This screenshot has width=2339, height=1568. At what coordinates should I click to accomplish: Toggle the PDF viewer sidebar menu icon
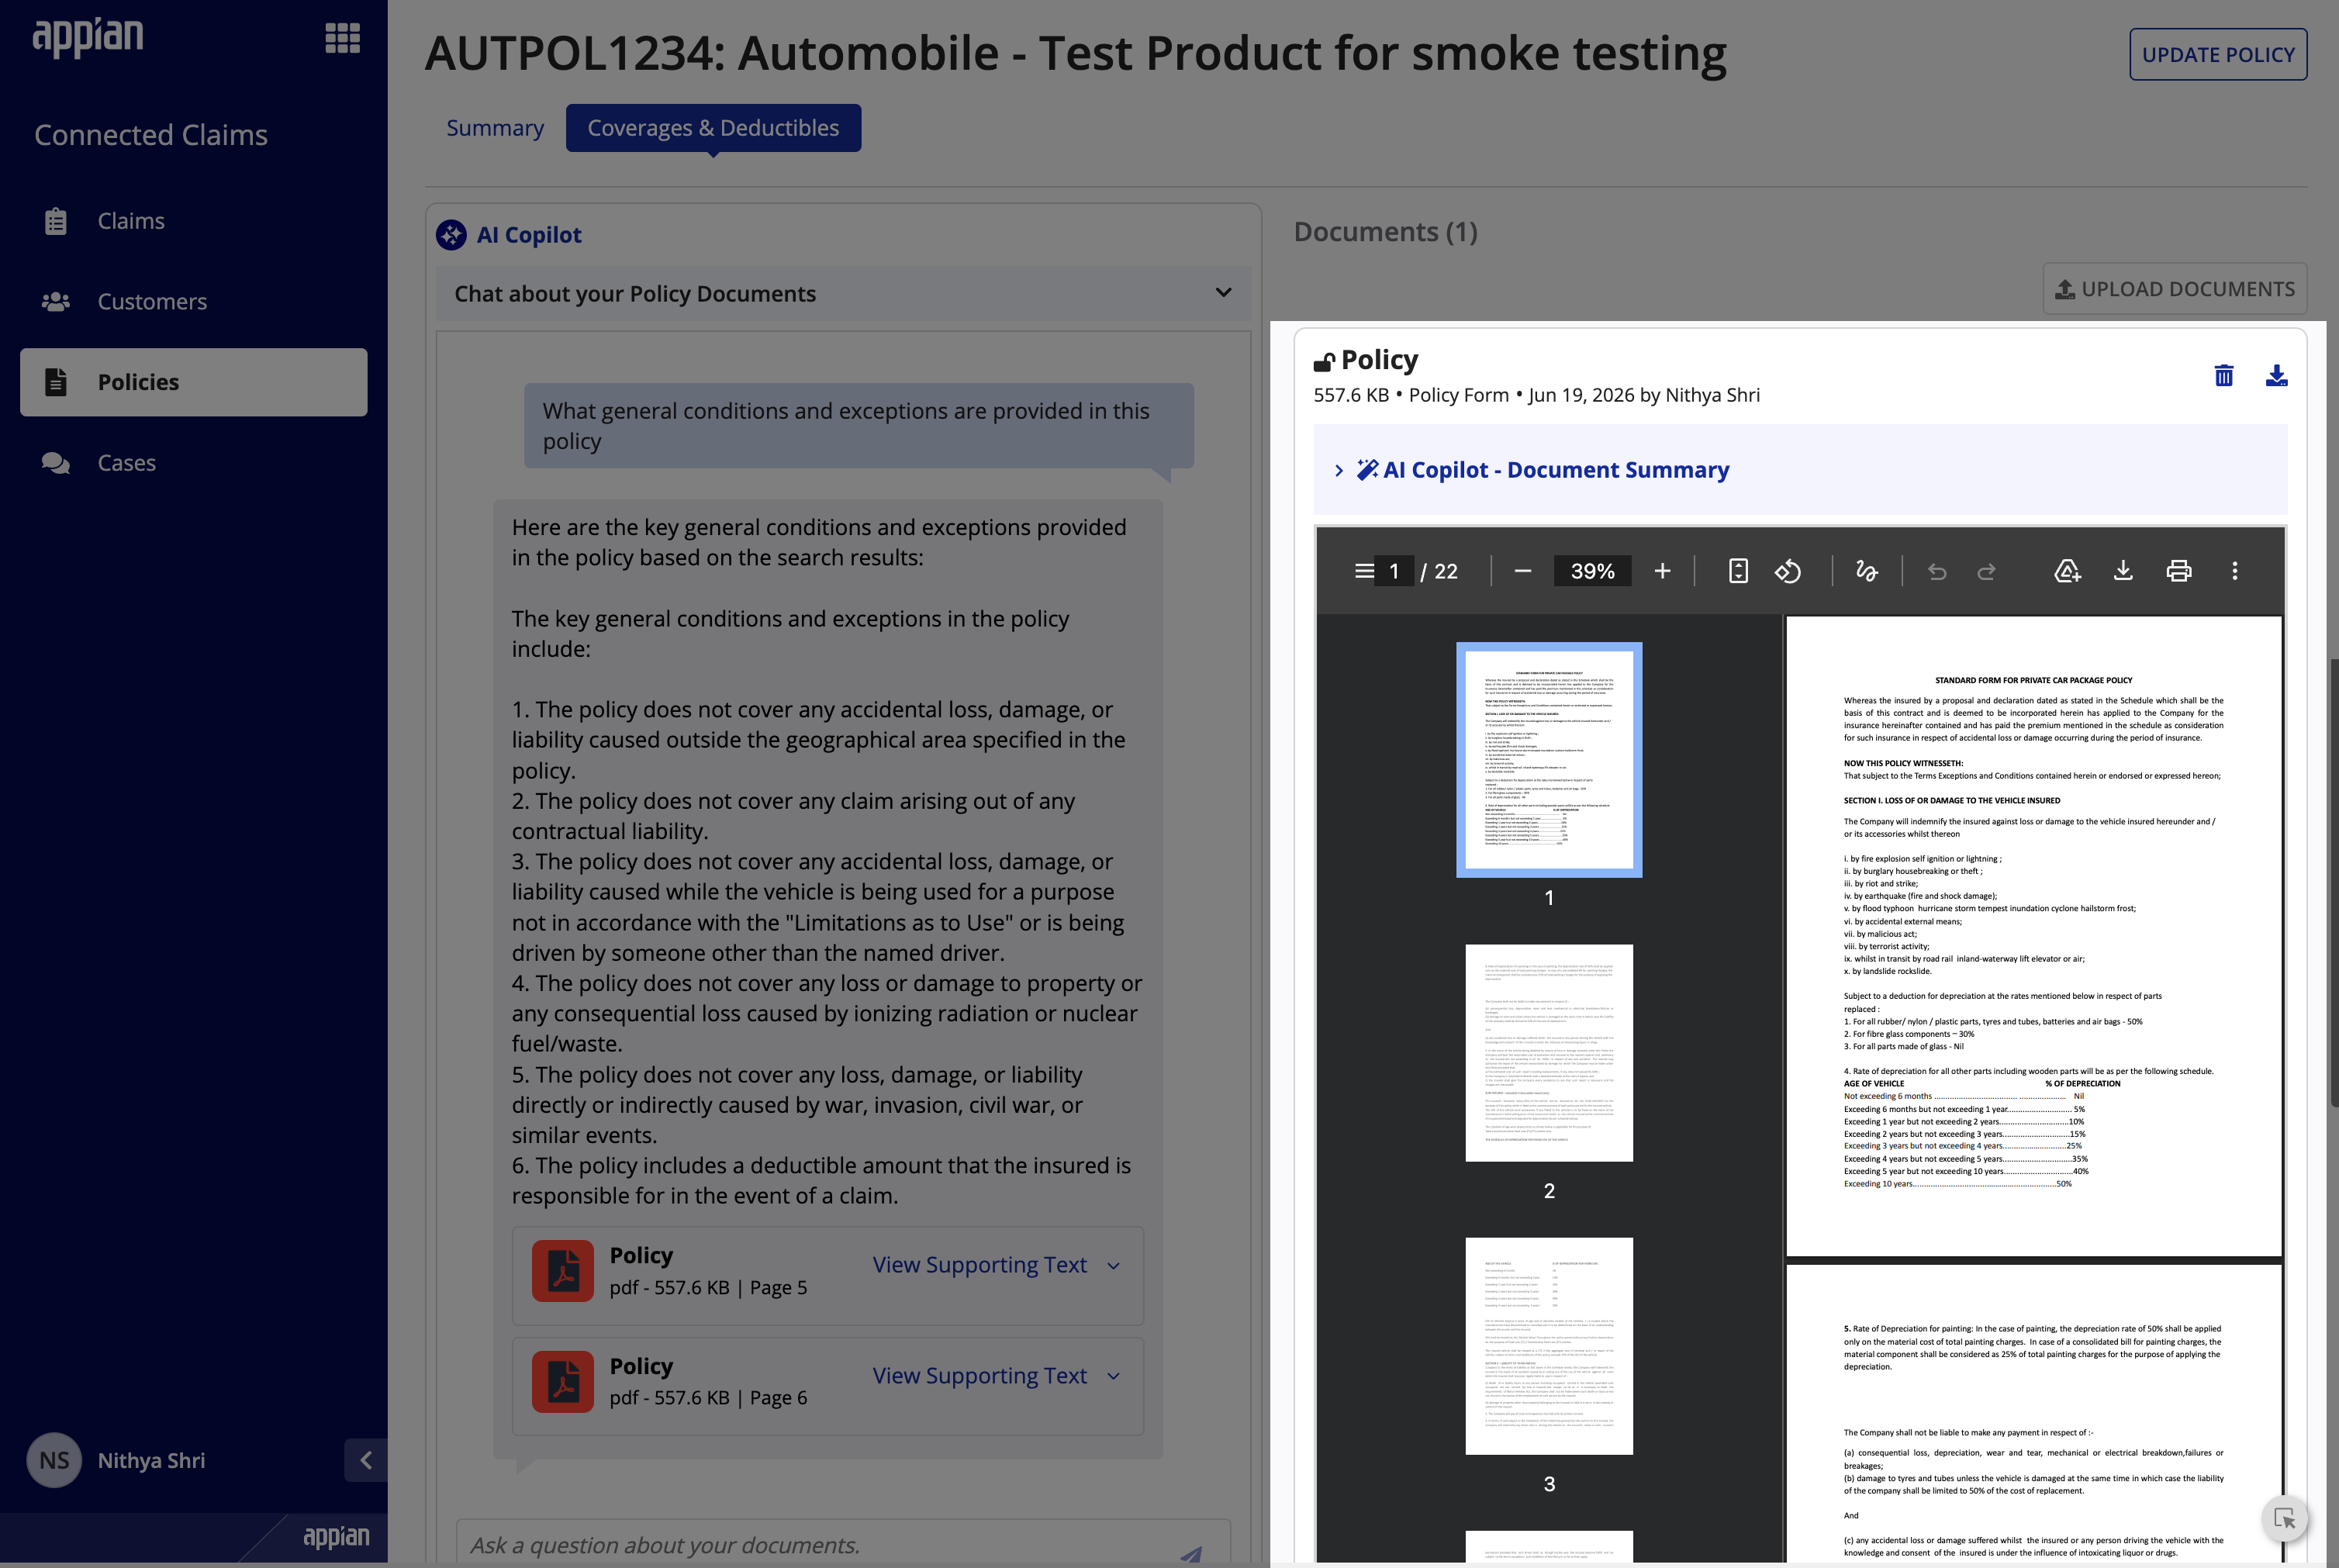click(1364, 571)
